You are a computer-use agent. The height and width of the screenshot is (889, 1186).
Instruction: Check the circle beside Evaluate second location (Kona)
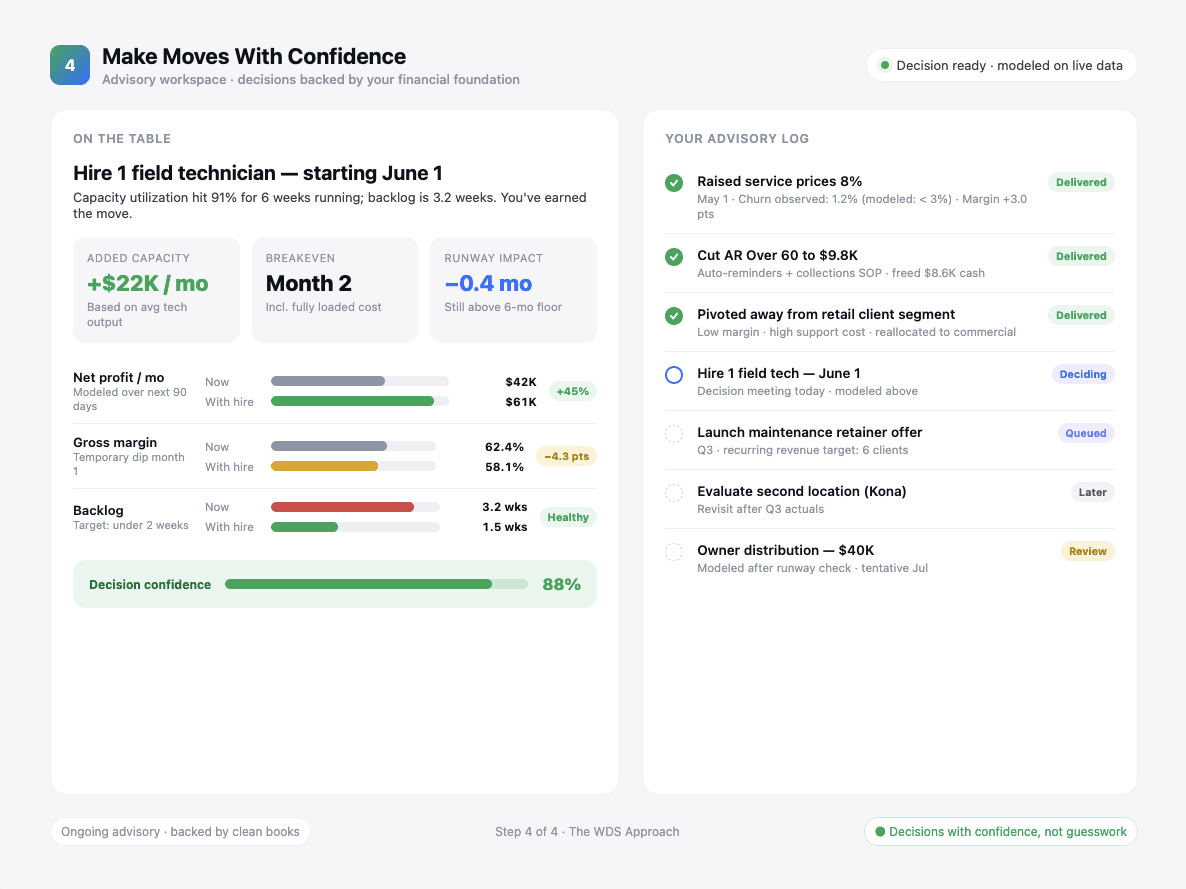coord(673,492)
